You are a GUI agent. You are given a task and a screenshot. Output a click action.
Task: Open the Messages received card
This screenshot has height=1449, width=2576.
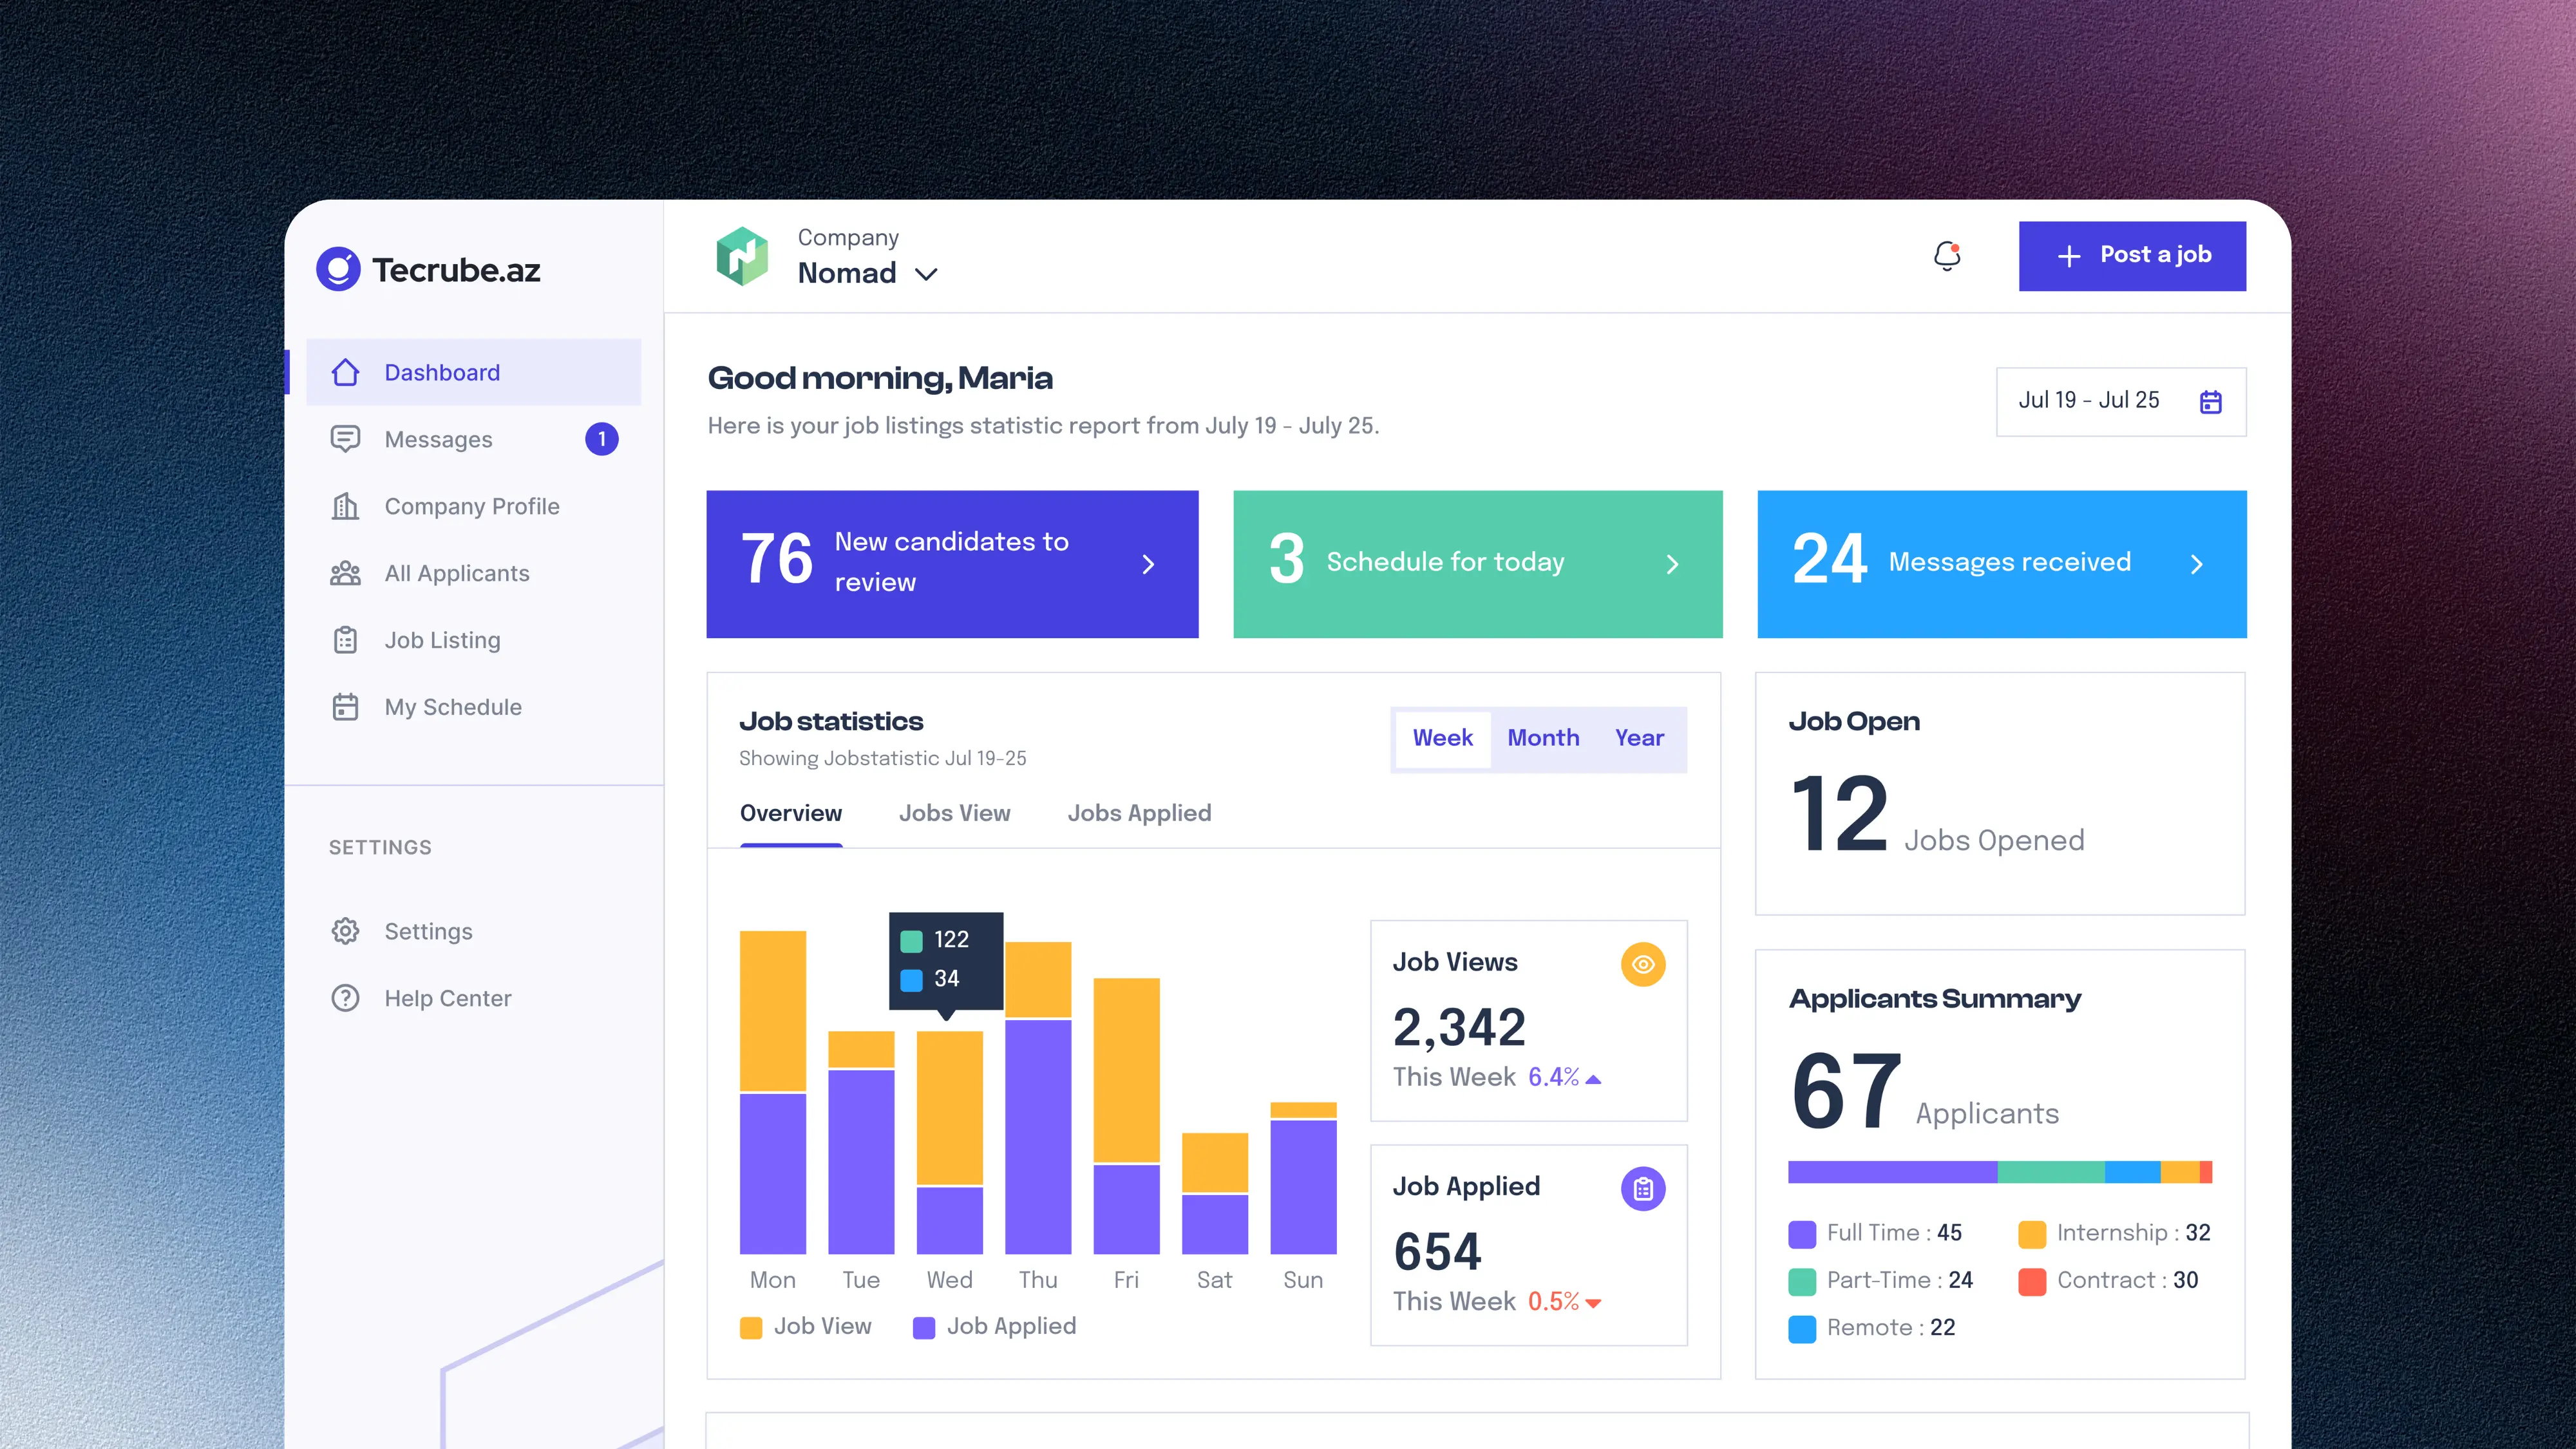coord(2001,563)
